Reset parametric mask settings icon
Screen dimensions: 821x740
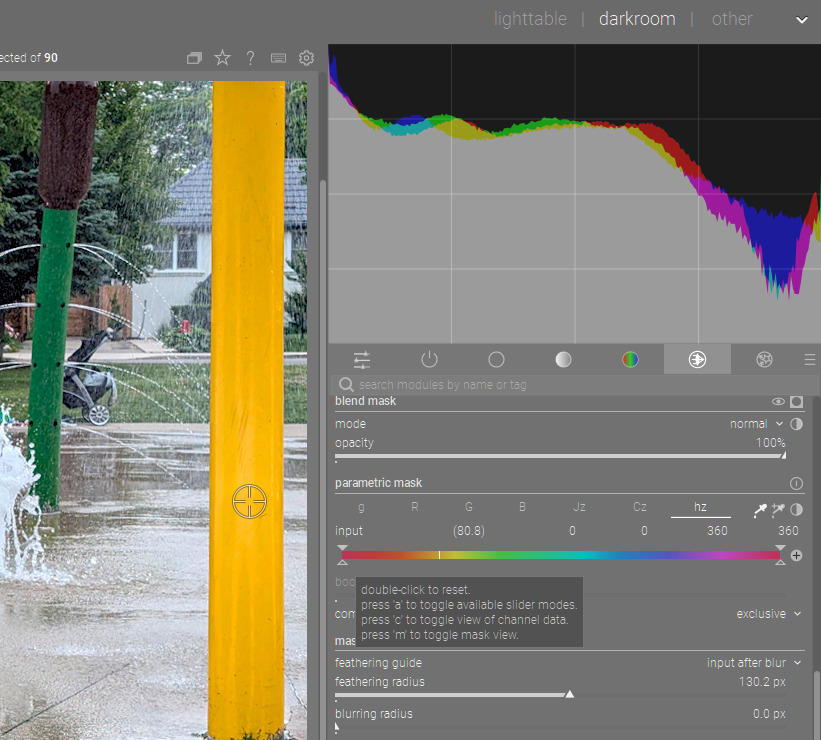coord(796,483)
